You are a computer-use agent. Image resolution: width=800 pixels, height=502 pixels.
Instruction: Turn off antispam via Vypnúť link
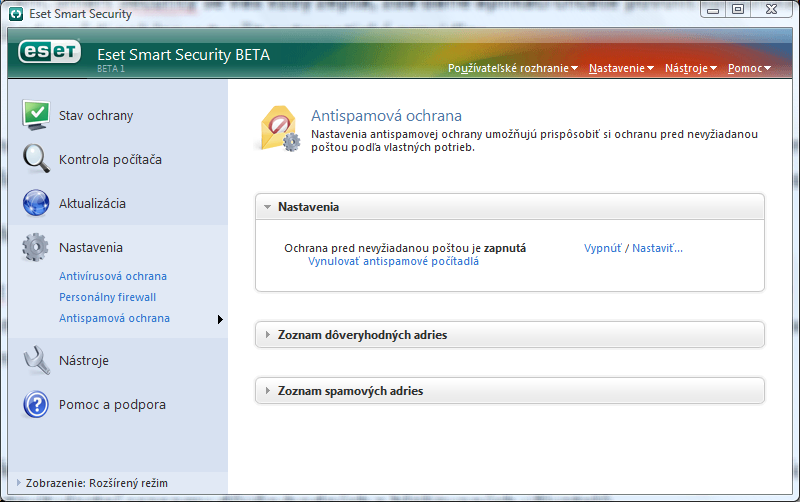[x=602, y=248]
